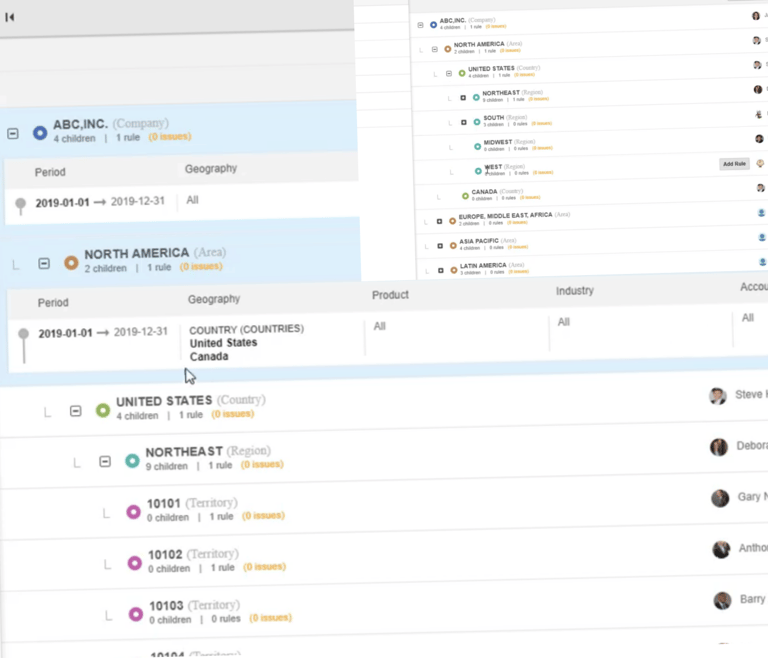Click WEST circle icon in small overview panel
Viewport: 768px width, 658px height.
[x=478, y=171]
